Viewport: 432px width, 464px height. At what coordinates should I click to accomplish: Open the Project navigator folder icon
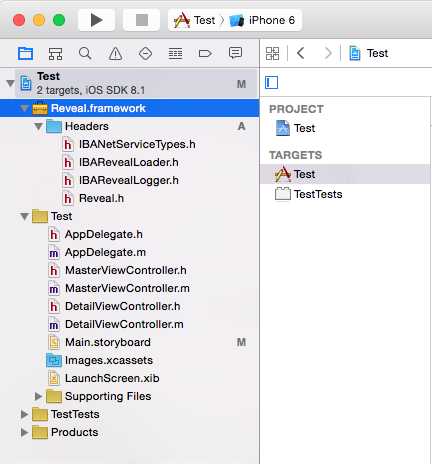click(26, 53)
